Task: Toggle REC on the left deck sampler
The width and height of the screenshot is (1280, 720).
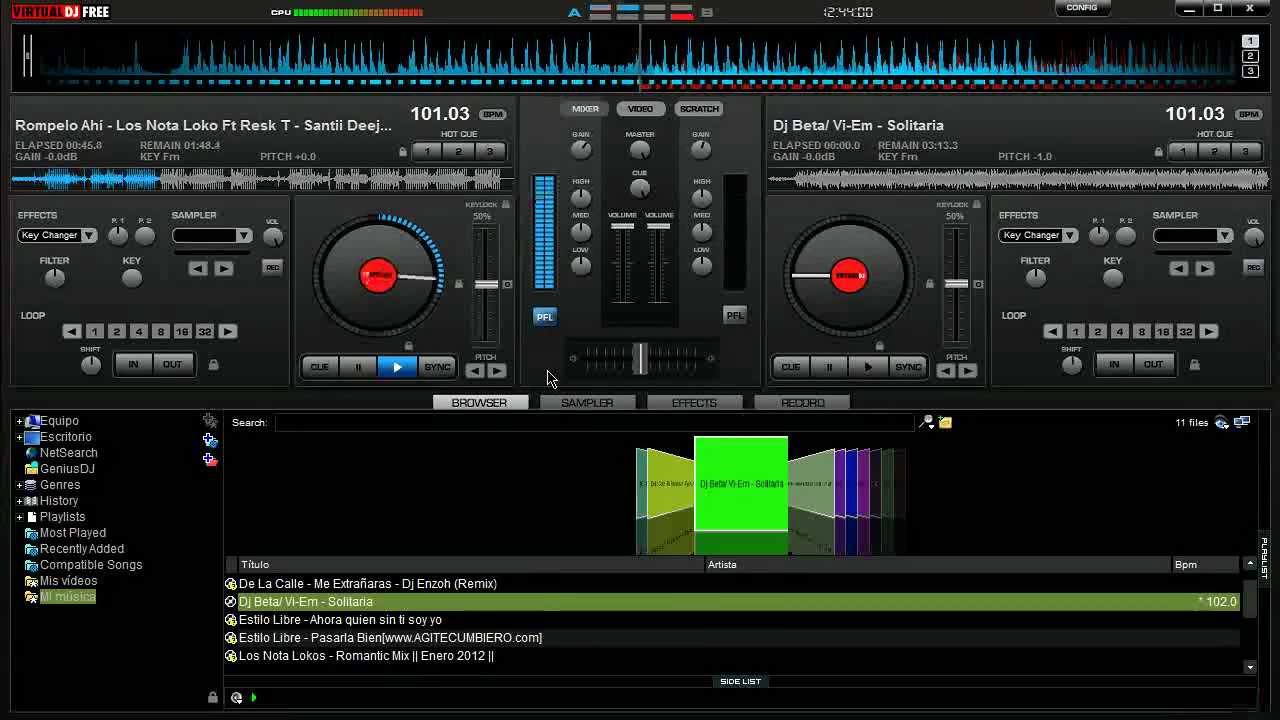Action: coord(272,267)
